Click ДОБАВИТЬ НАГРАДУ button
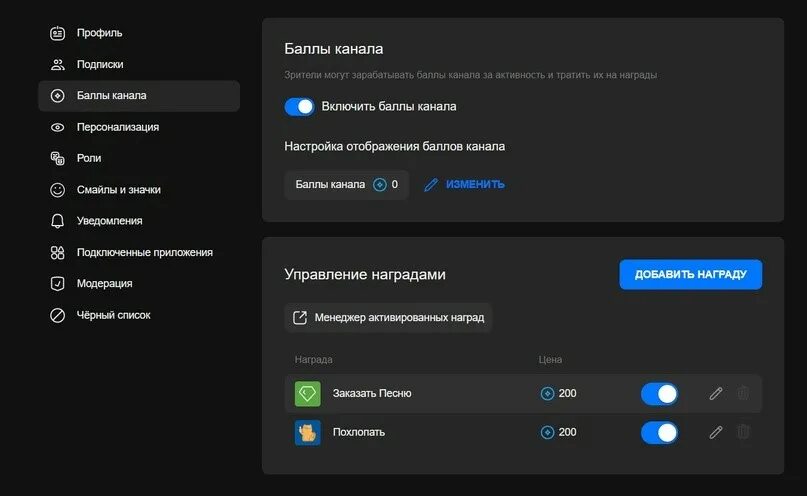 pyautogui.click(x=691, y=274)
